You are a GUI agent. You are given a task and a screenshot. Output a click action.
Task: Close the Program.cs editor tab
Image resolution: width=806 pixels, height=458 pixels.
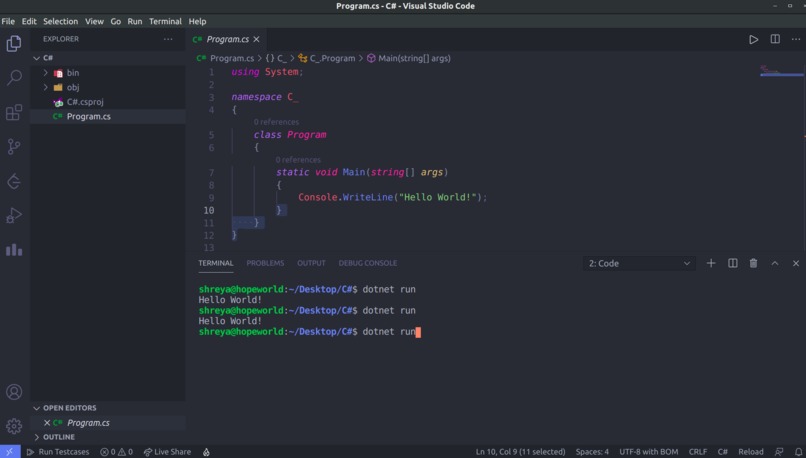click(x=256, y=39)
